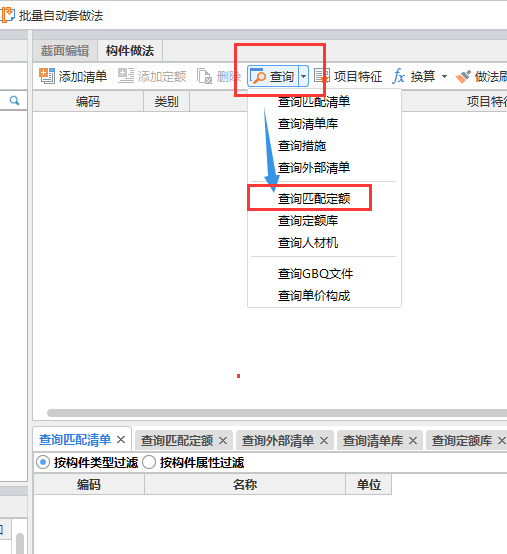Click the 做法刷 brush icon

(463, 76)
